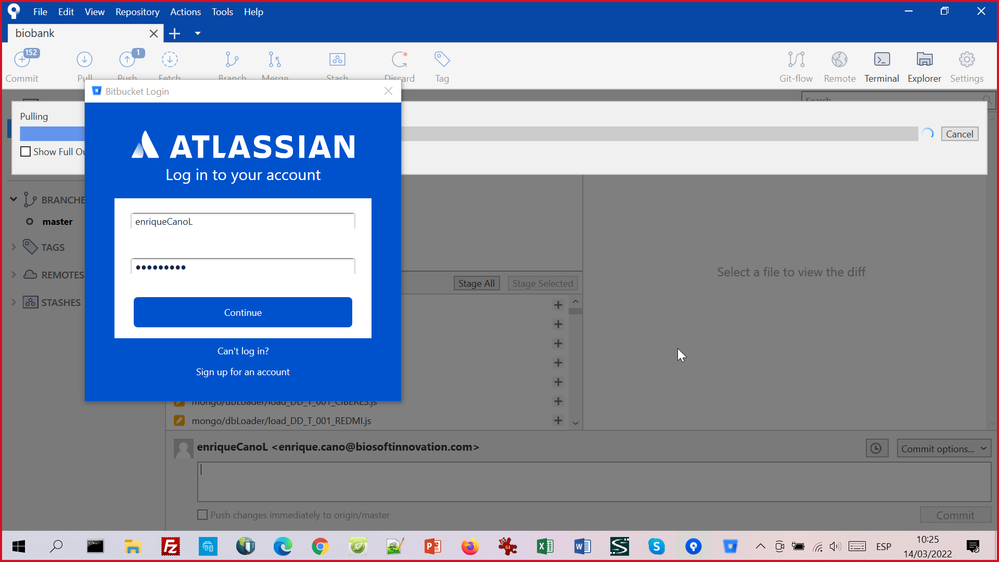Click the Can't log in? link
Image resolution: width=999 pixels, height=562 pixels.
[x=243, y=351]
